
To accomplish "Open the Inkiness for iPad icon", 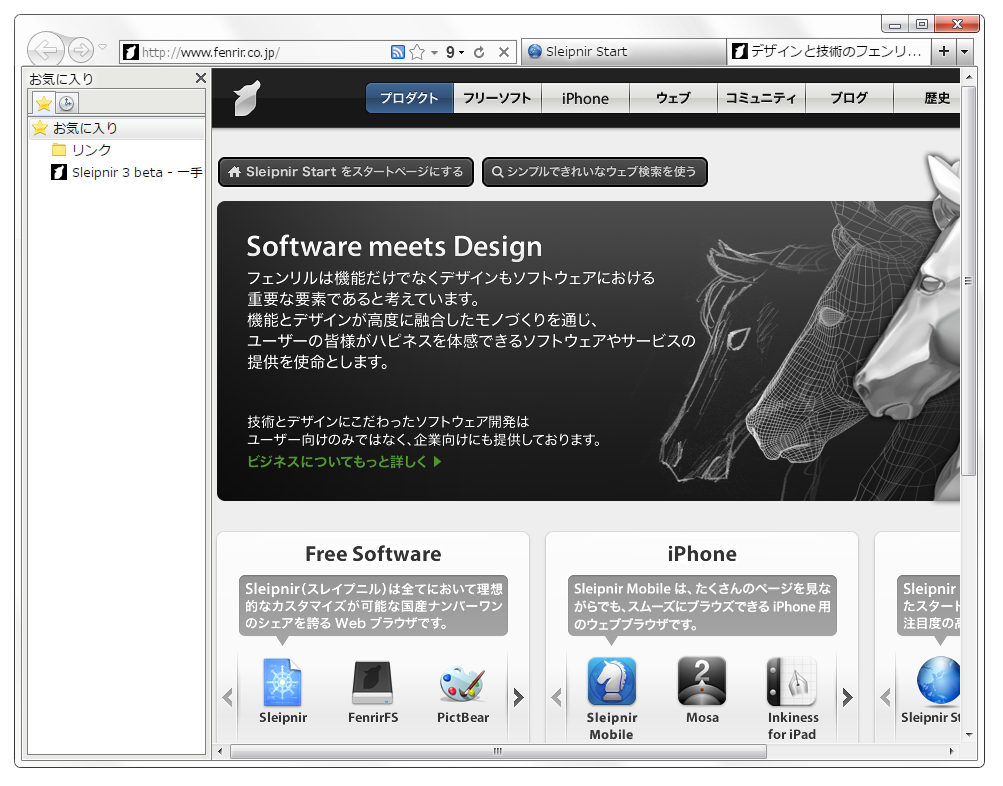I will (792, 681).
